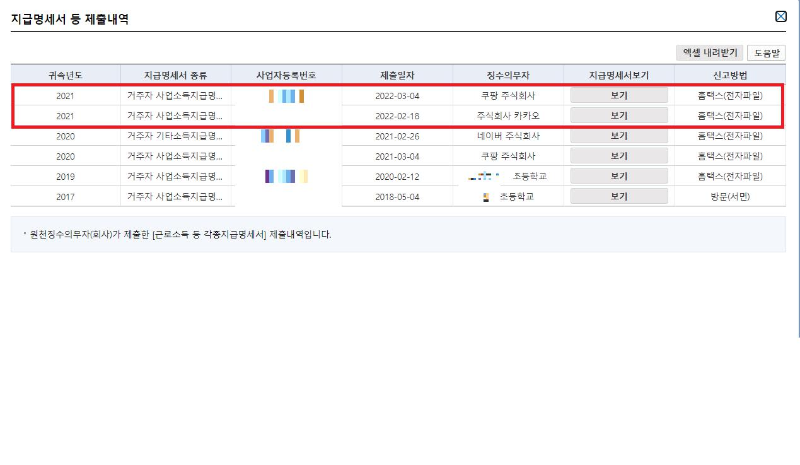Screen dimensions: 800x465
Task: Click 보기 for the 2020-02-12 초등학교 row
Action: 619,176
